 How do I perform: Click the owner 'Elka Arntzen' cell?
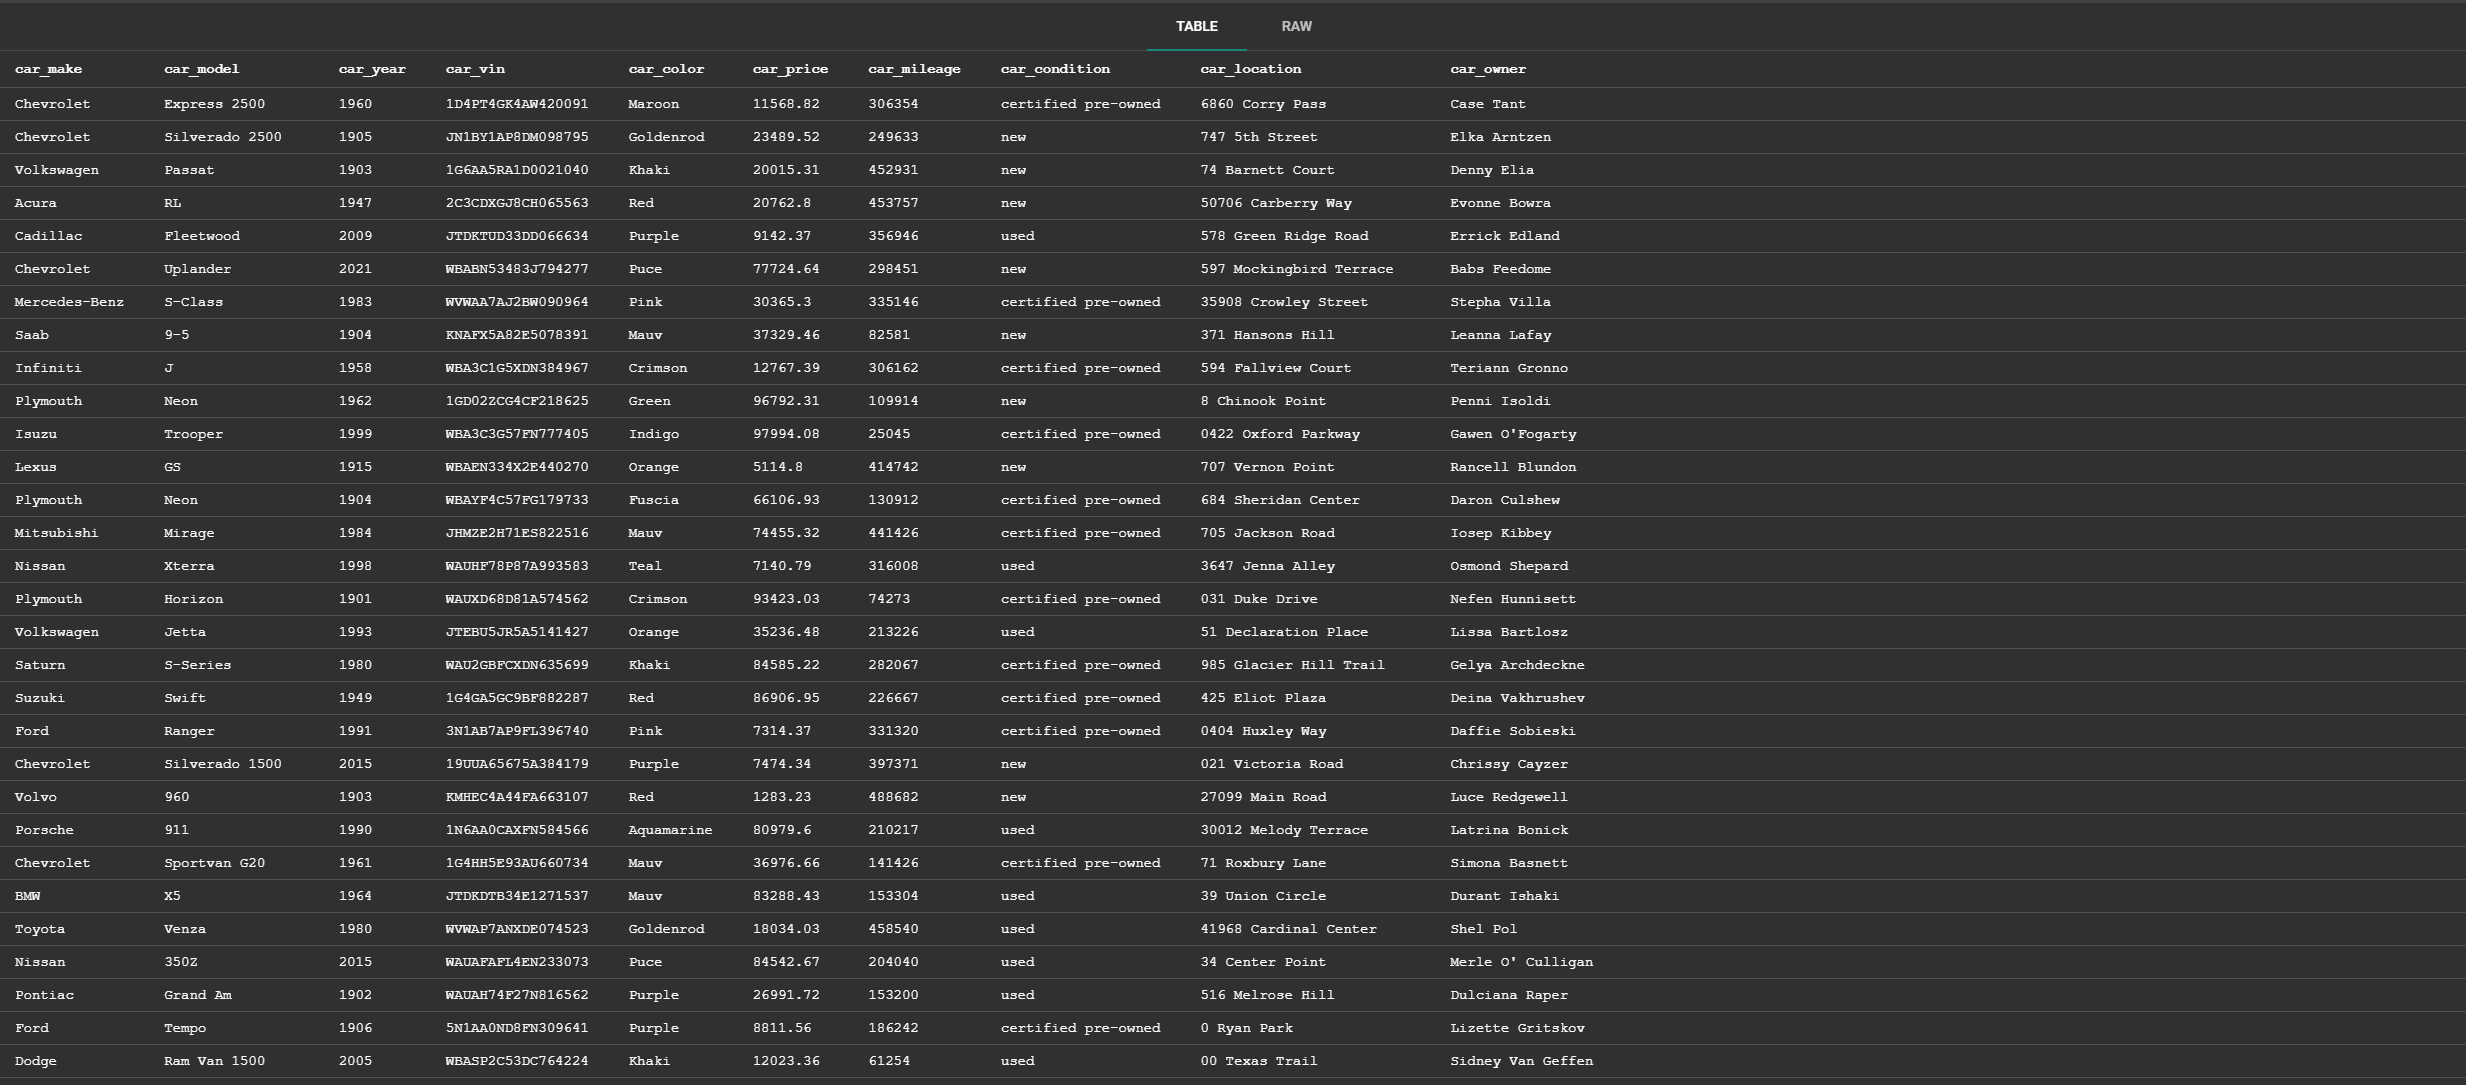pyautogui.click(x=1500, y=137)
